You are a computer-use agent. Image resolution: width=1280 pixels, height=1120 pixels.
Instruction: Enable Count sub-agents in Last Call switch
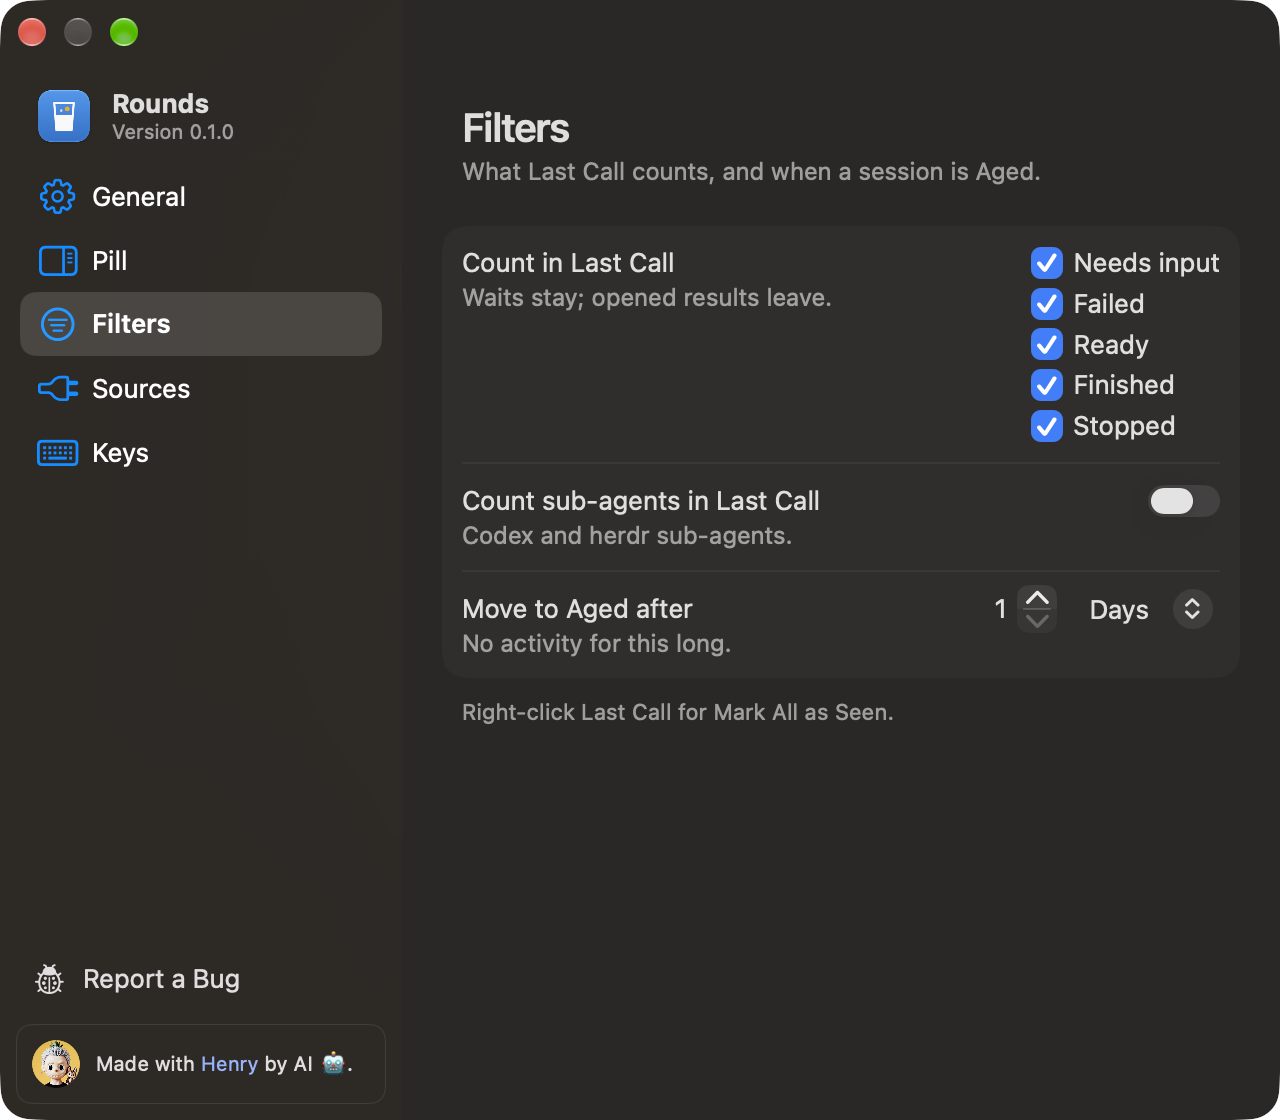pyautogui.click(x=1183, y=501)
